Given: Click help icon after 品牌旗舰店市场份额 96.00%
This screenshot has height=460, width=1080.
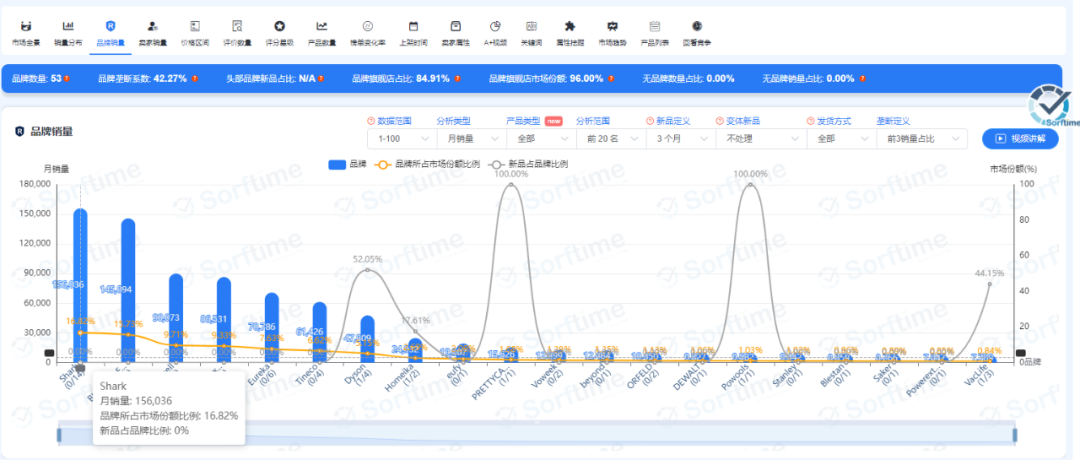Looking at the screenshot, I should [x=611, y=79].
